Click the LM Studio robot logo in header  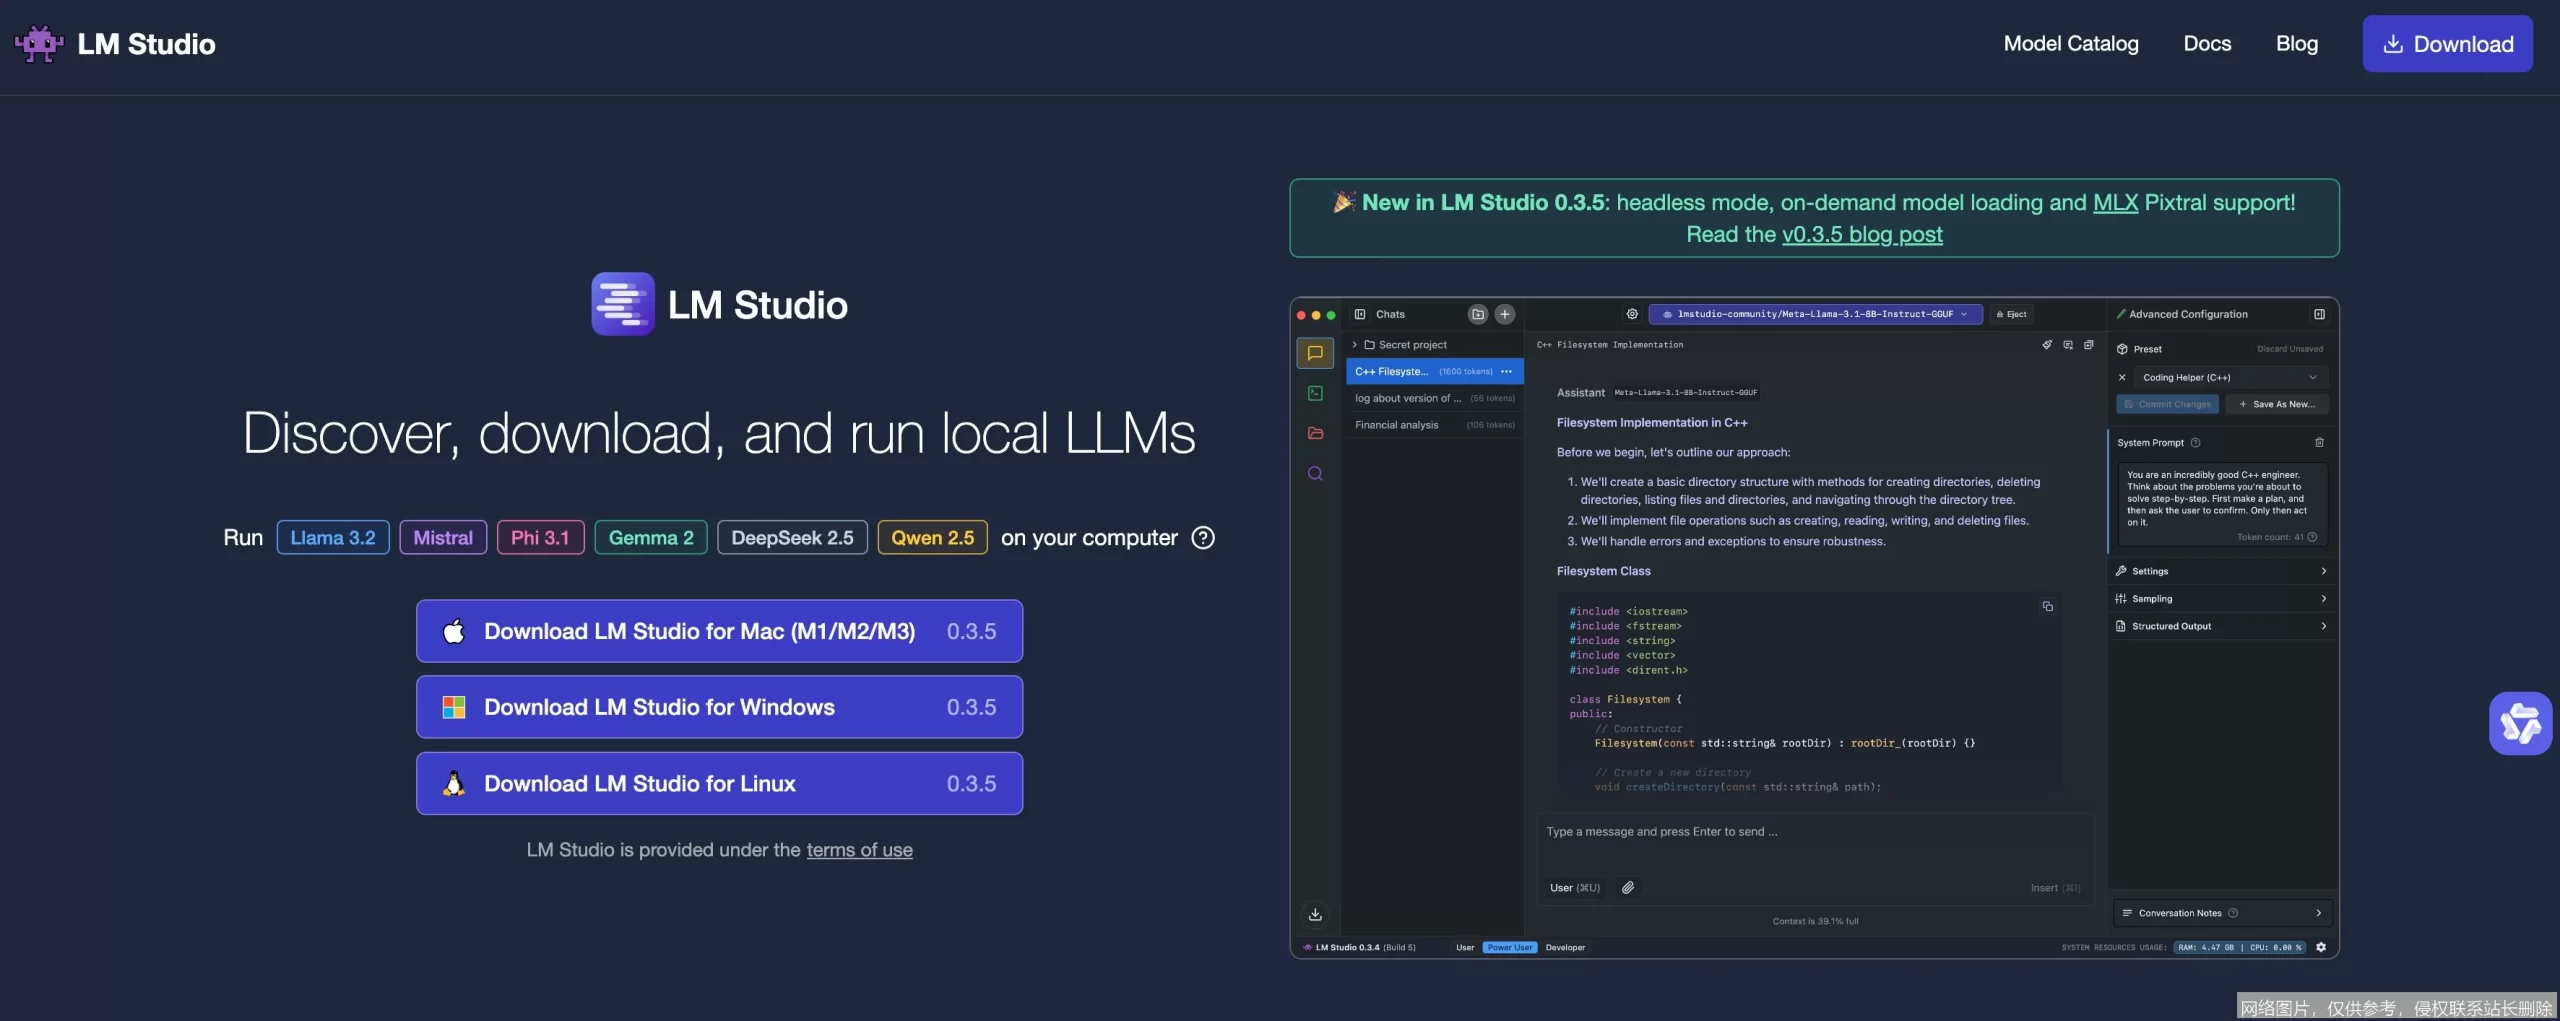[39, 44]
